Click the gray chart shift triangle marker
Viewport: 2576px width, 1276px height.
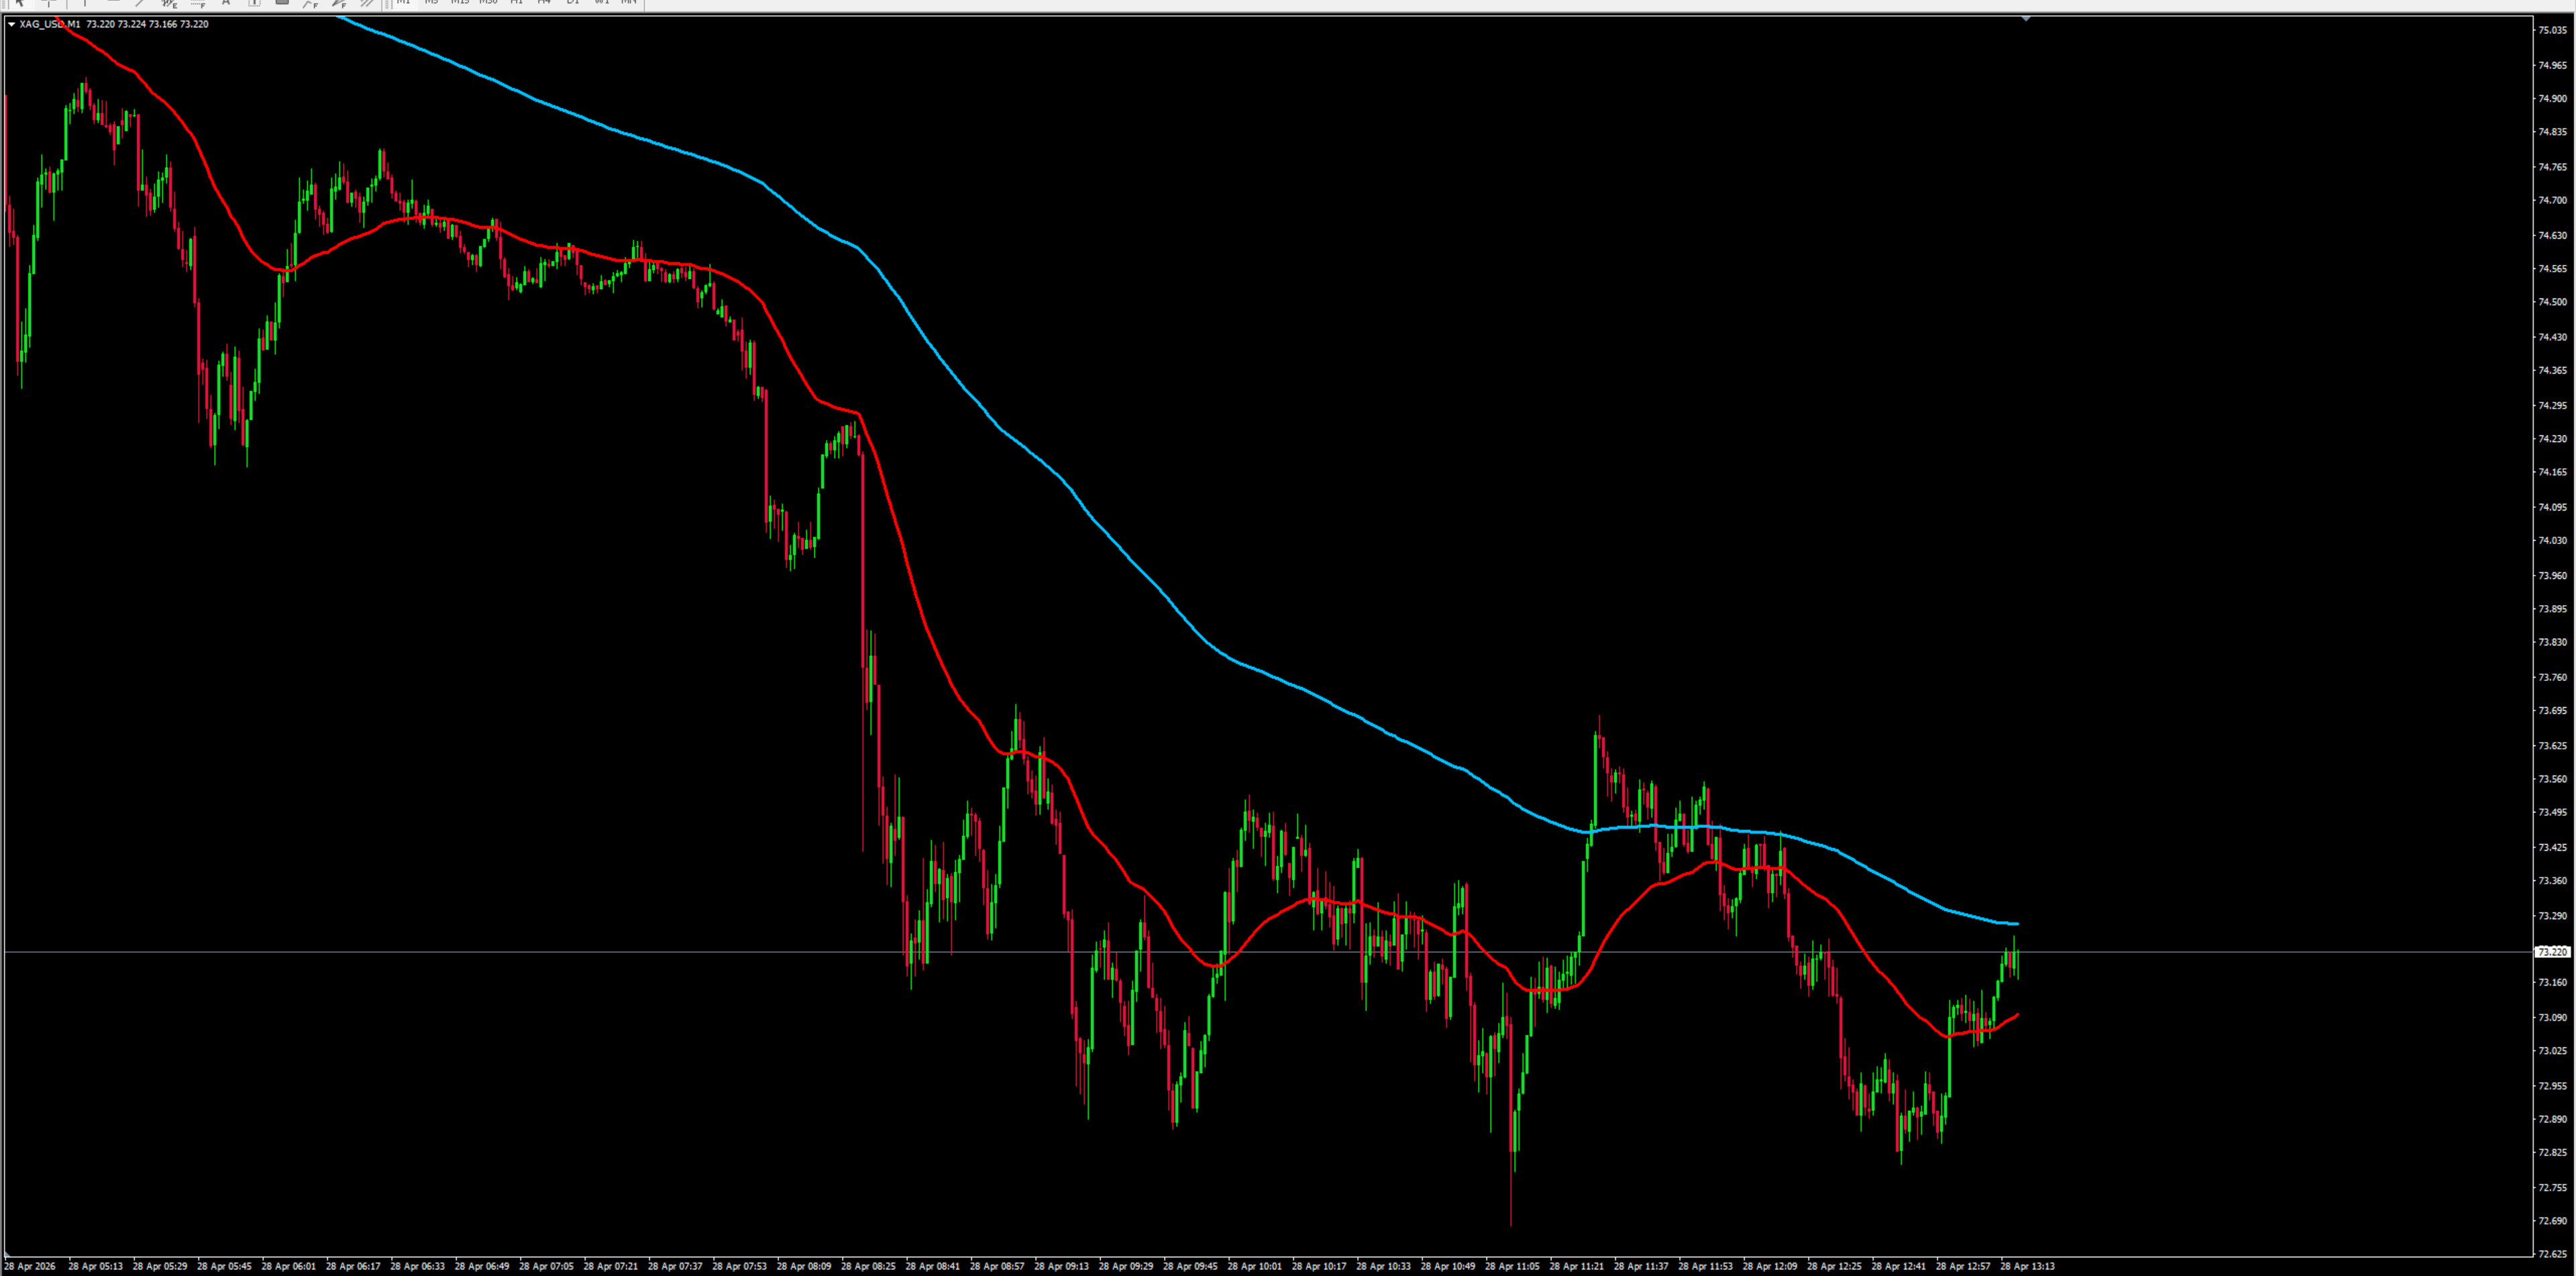[x=2026, y=19]
